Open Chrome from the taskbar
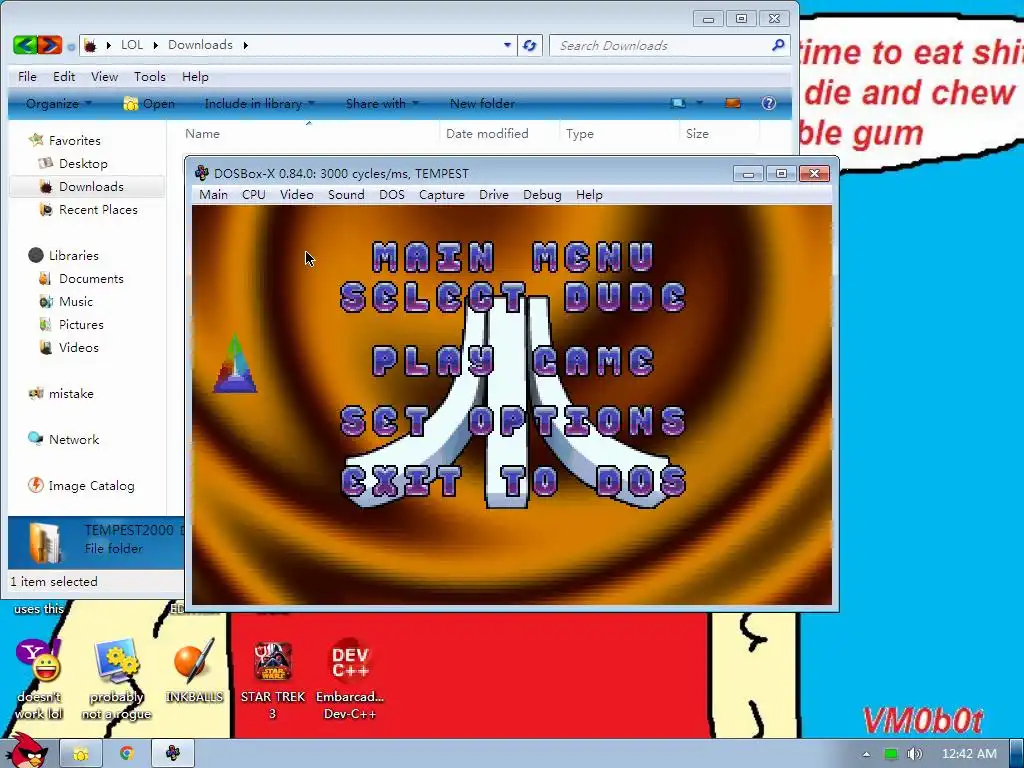 coord(127,754)
